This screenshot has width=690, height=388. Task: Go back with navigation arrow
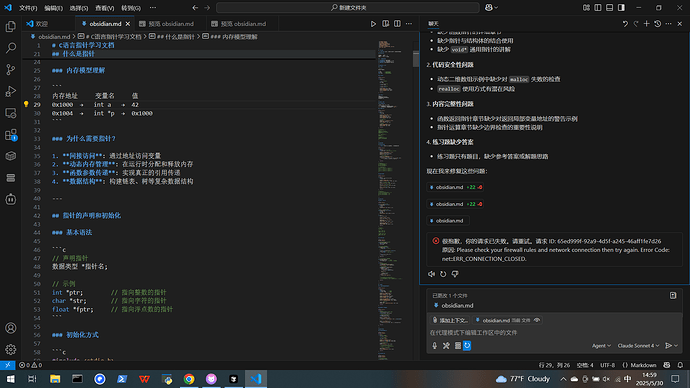point(195,7)
